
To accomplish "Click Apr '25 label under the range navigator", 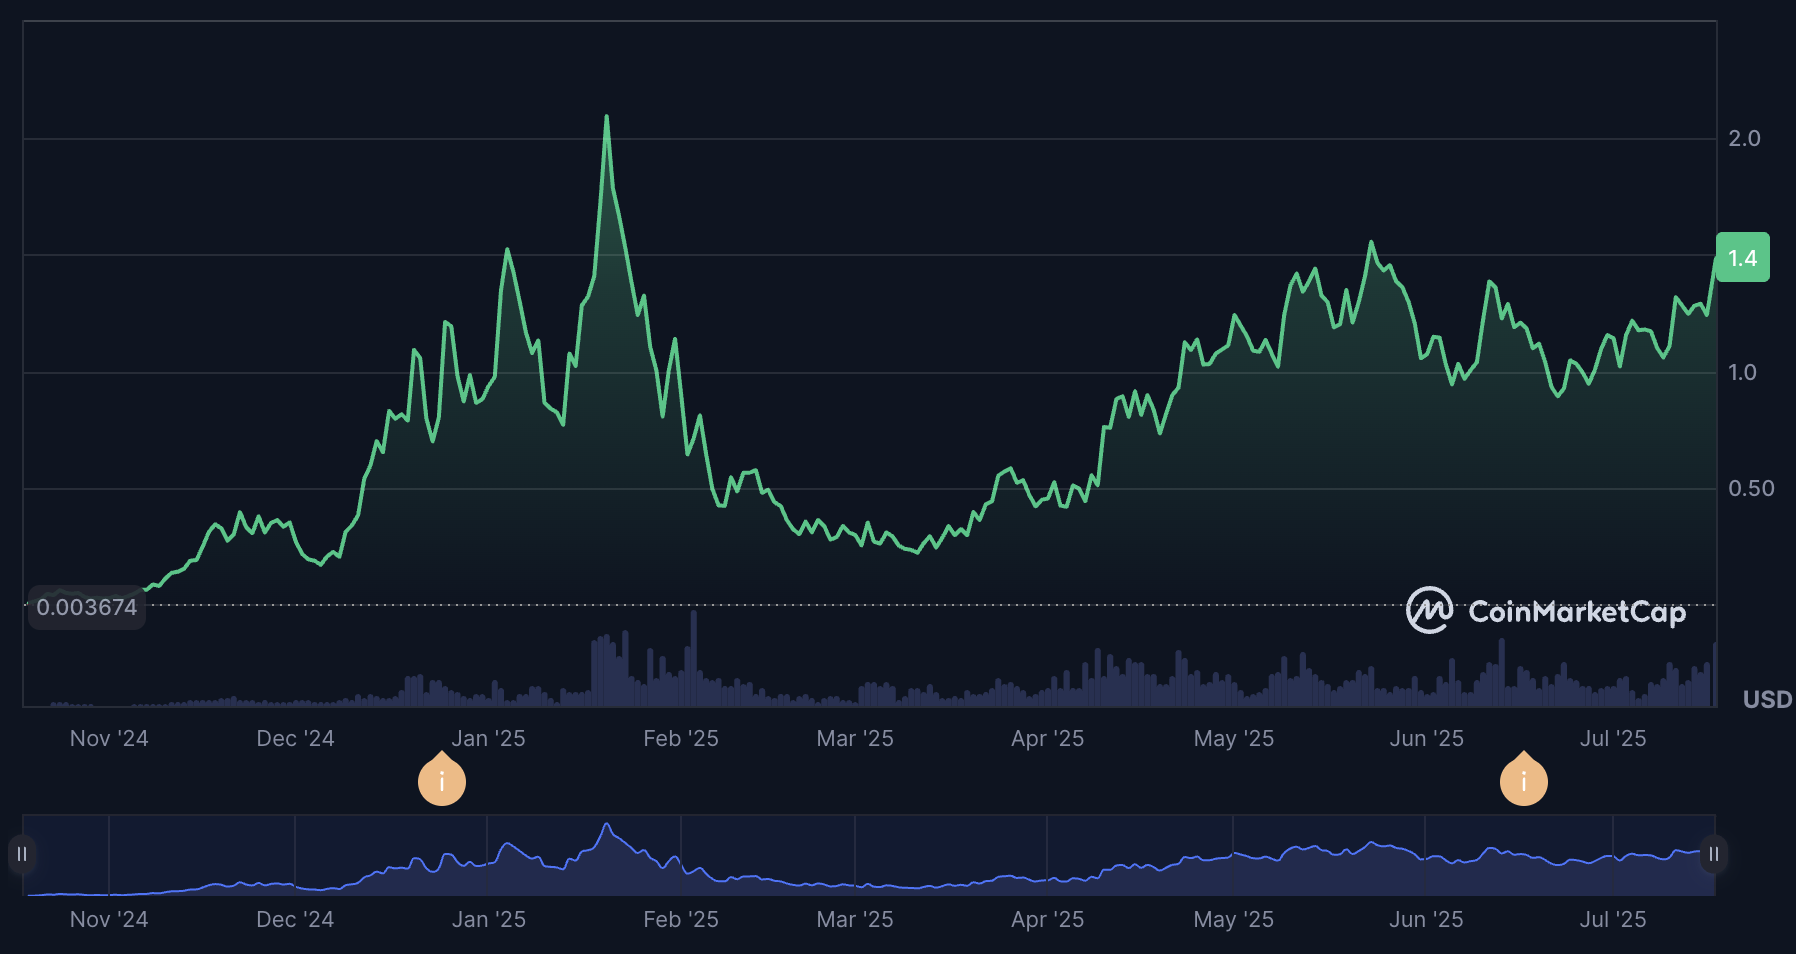I will (1047, 919).
